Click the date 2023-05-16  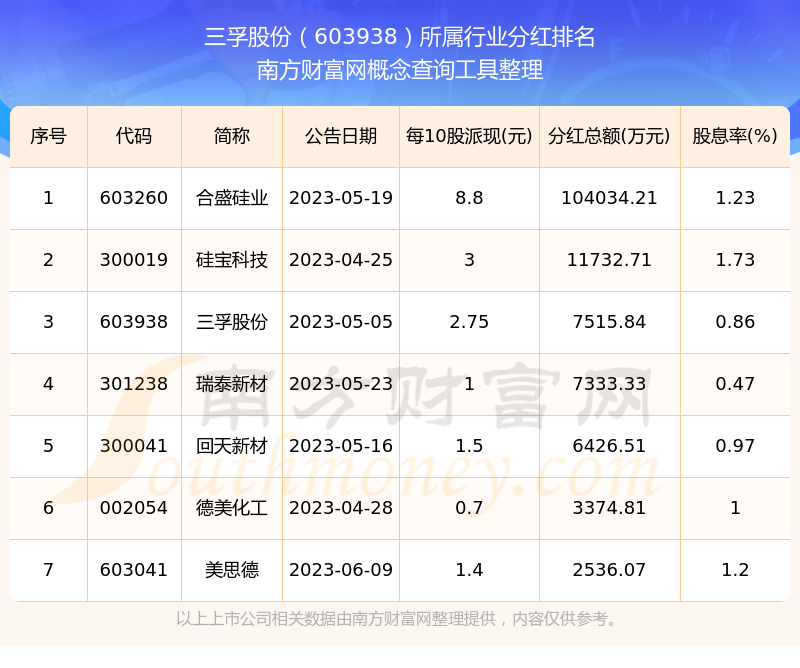pyautogui.click(x=341, y=446)
